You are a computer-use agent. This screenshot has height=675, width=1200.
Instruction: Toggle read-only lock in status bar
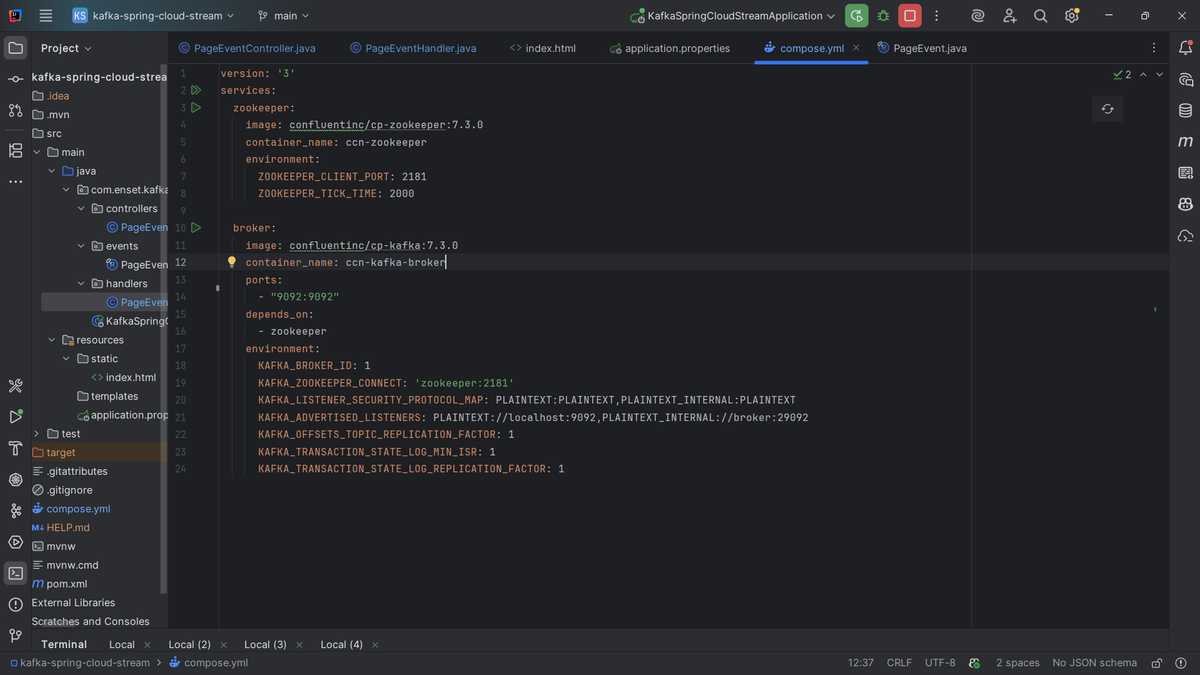[1156, 662]
